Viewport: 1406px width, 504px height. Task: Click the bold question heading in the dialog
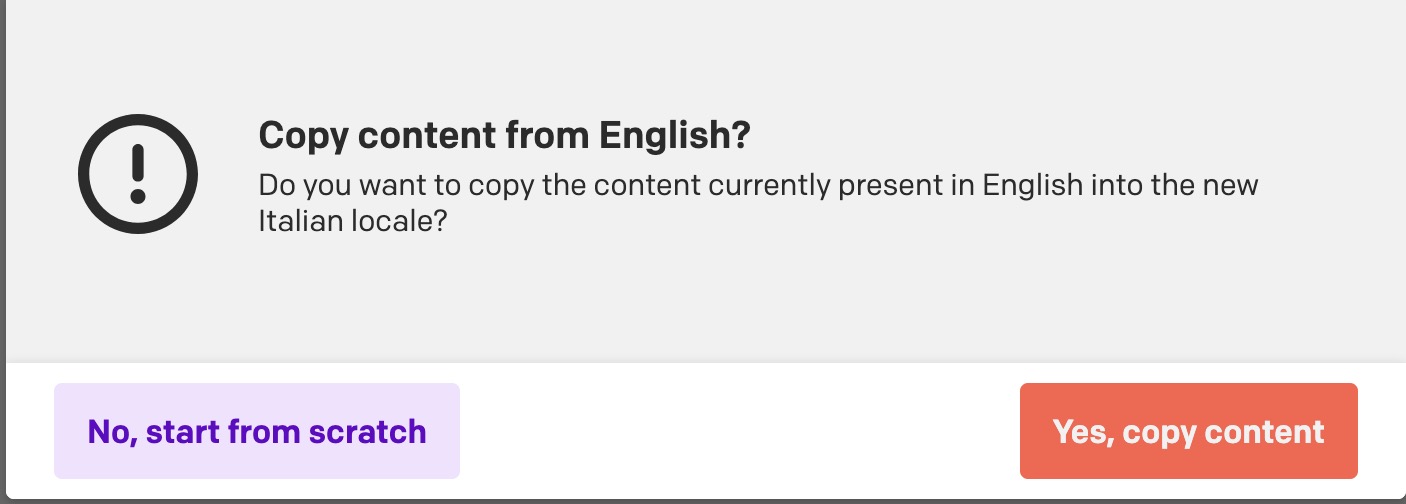pyautogui.click(x=504, y=137)
